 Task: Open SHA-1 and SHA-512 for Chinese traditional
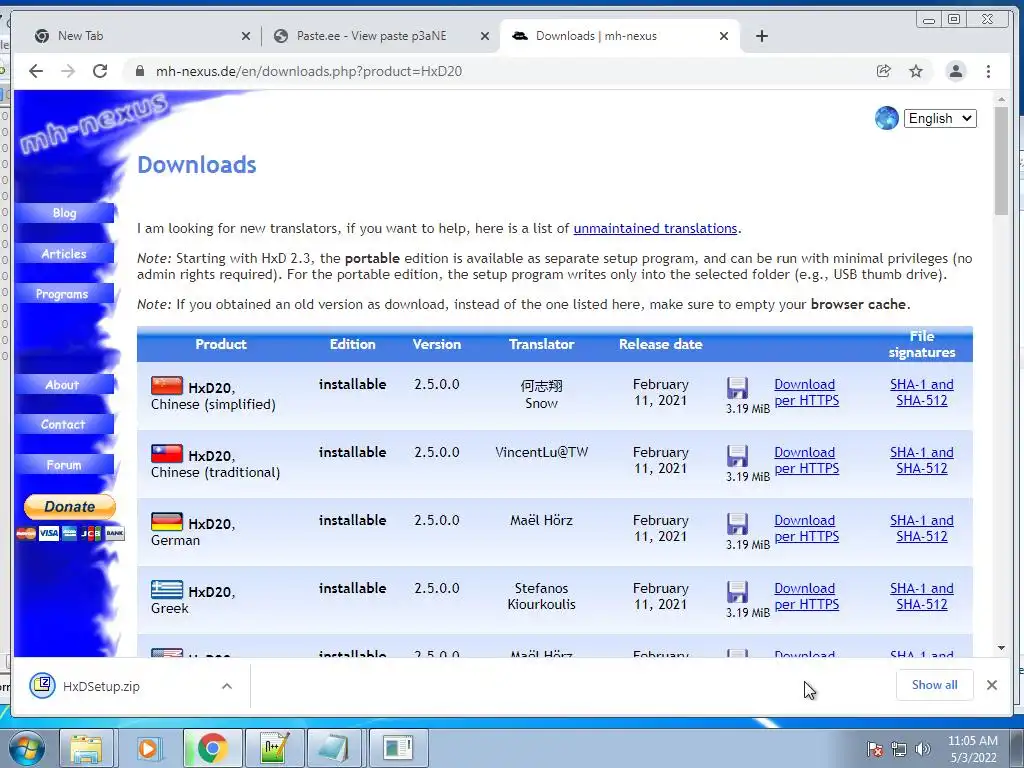[x=921, y=460]
